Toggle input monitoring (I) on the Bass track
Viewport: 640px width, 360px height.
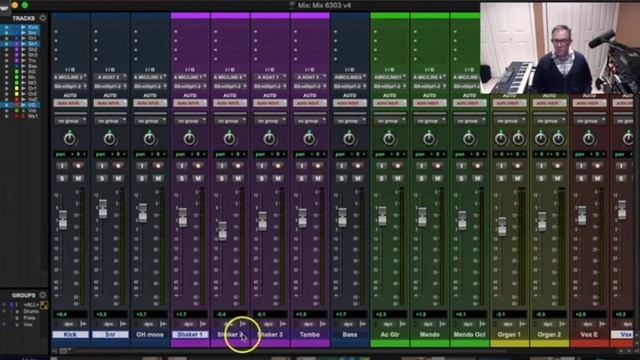point(342,166)
